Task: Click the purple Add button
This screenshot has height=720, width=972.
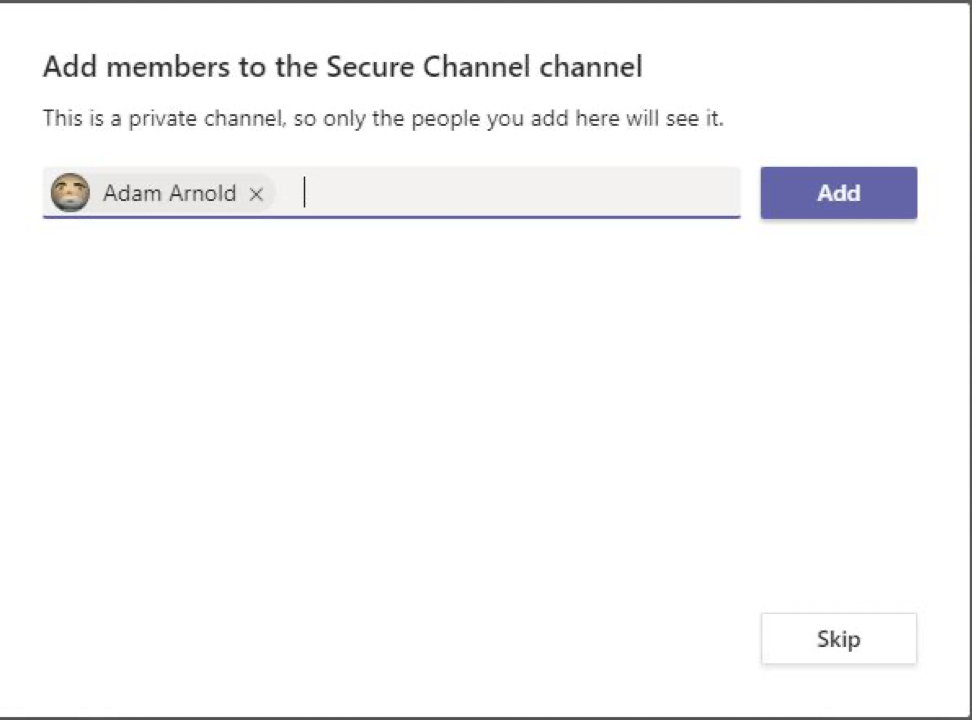Action: (839, 193)
